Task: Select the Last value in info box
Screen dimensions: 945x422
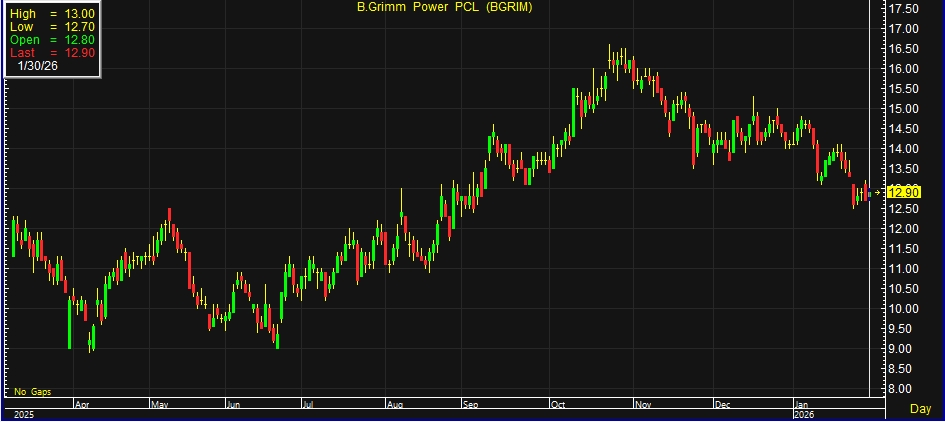Action: tap(80, 52)
